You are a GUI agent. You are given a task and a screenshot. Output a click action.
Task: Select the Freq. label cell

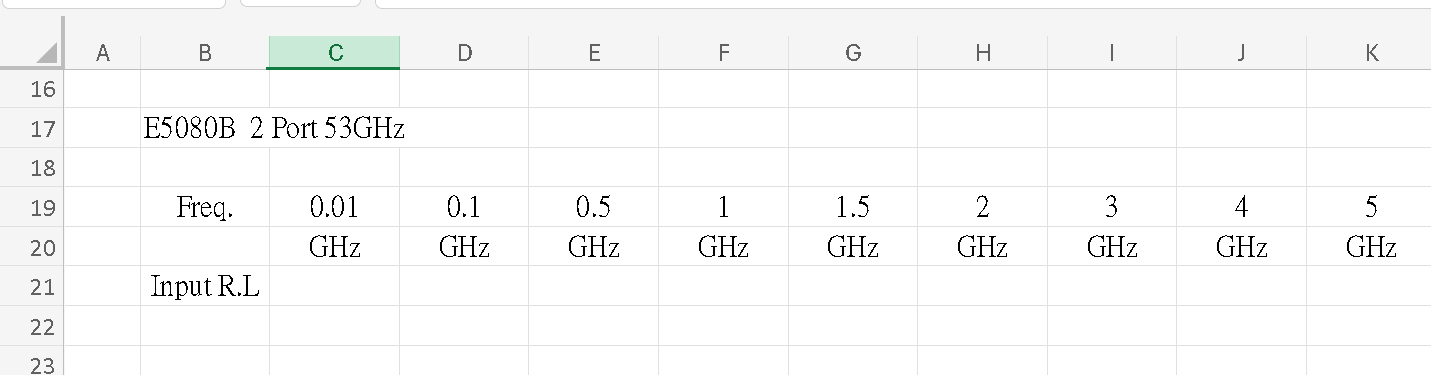pos(205,207)
